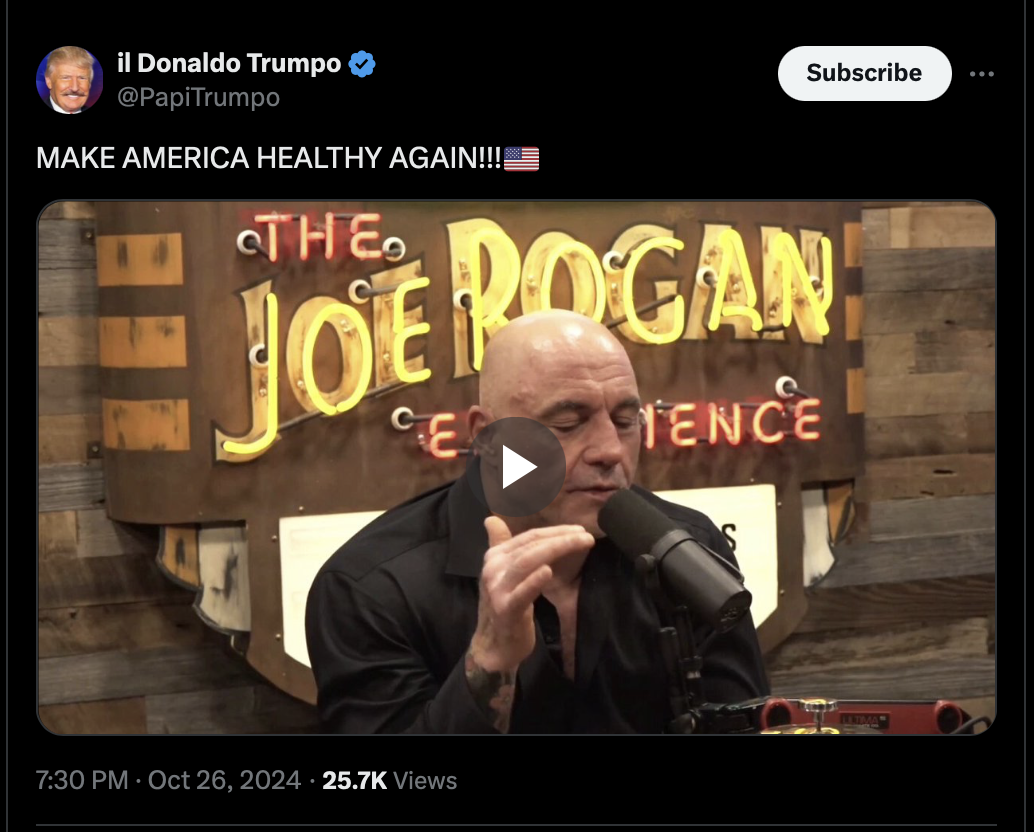Subscribe to il Donaldo Trumpo
Screen dimensions: 1034x832
(x=865, y=73)
